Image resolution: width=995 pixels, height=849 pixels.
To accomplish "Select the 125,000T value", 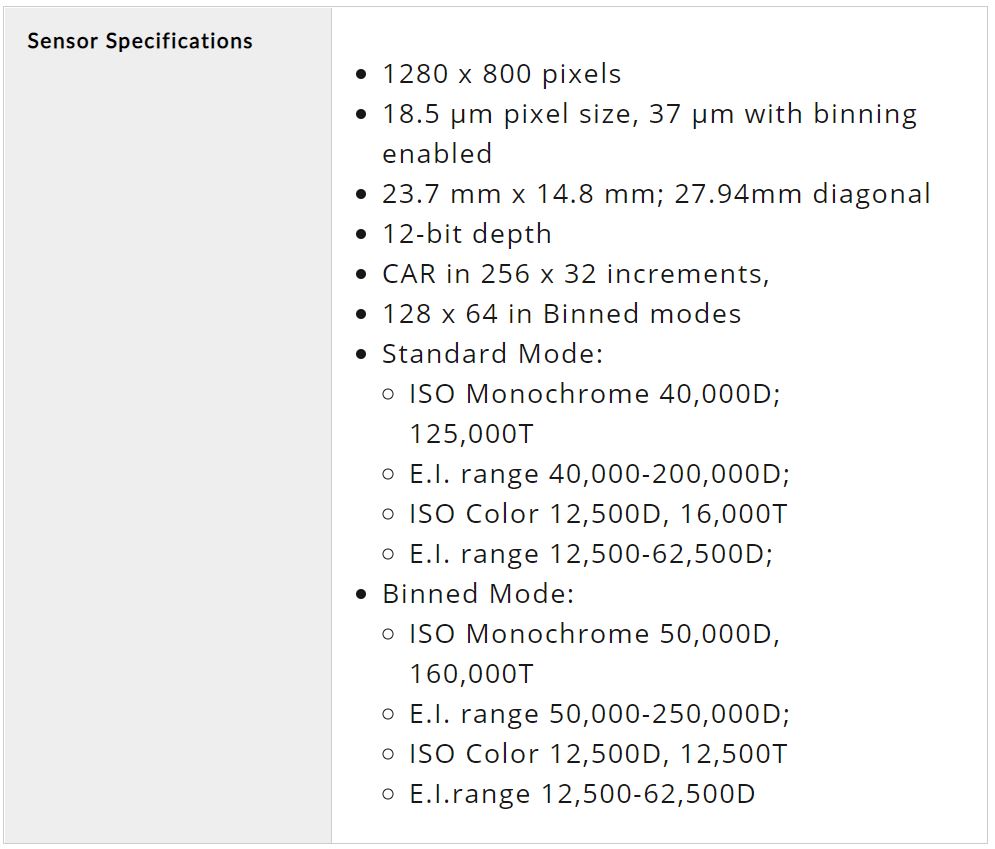I will pos(471,434).
